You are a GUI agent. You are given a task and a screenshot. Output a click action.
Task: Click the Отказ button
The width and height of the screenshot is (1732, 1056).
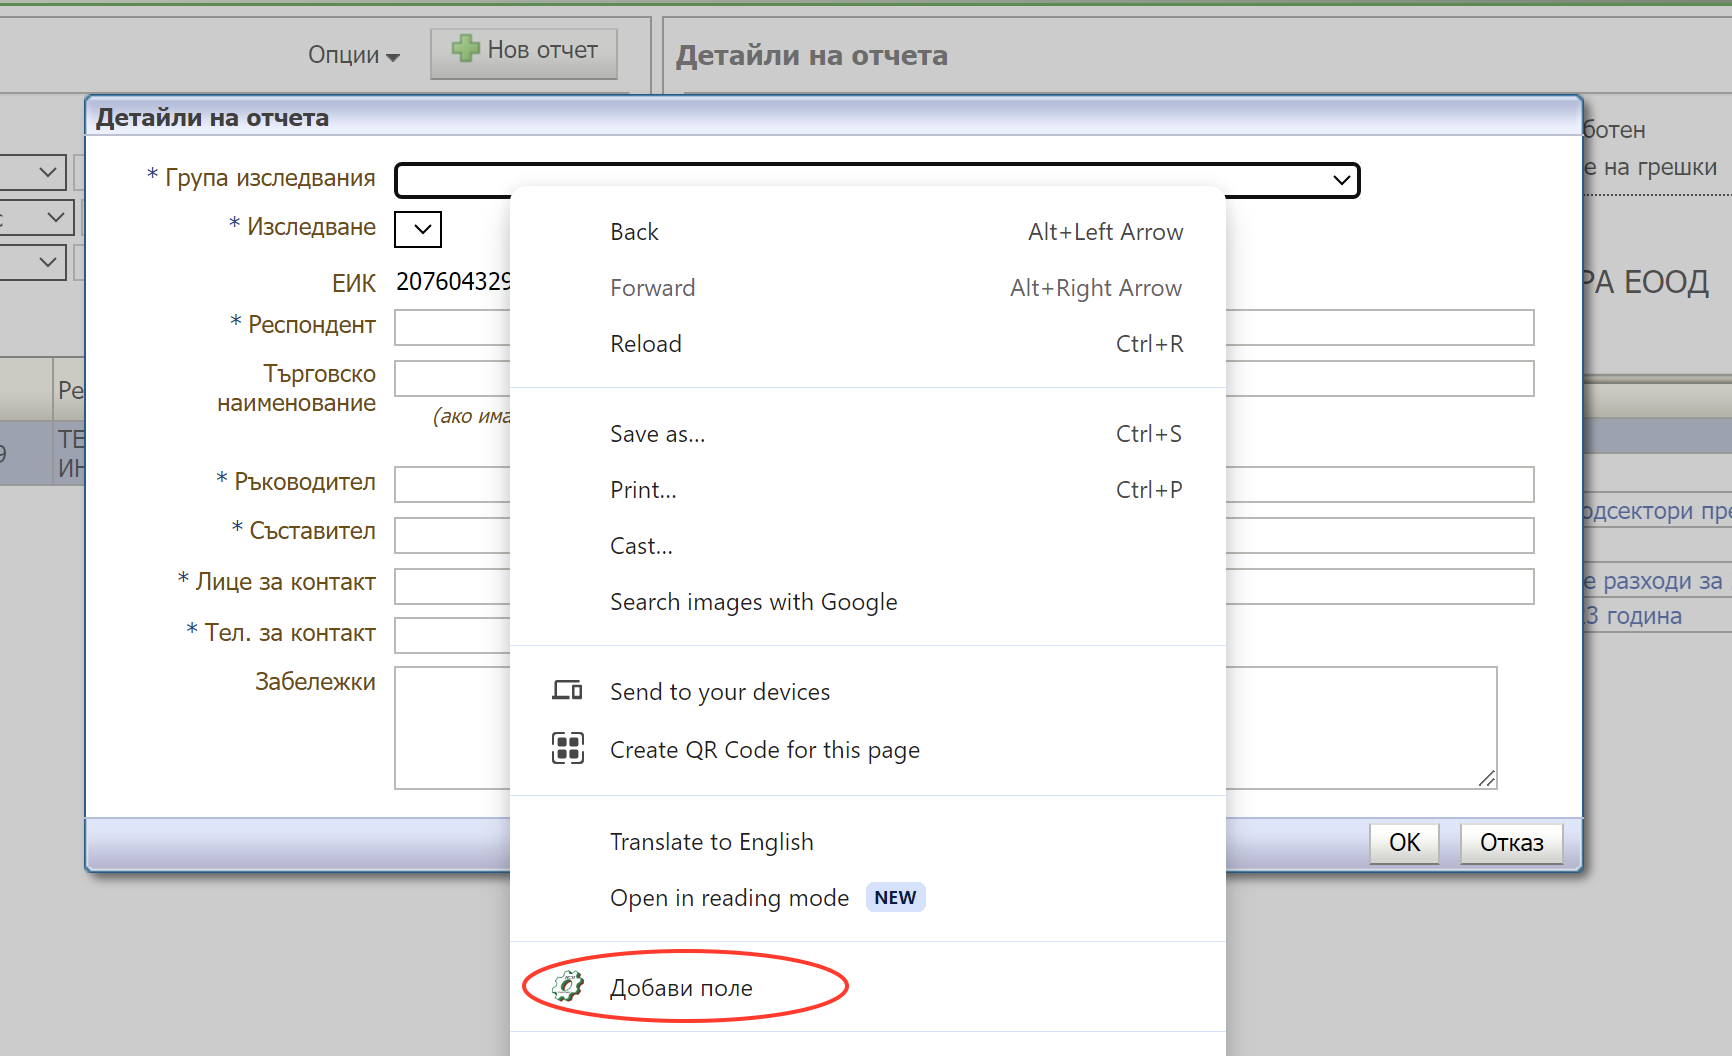pyautogui.click(x=1511, y=843)
